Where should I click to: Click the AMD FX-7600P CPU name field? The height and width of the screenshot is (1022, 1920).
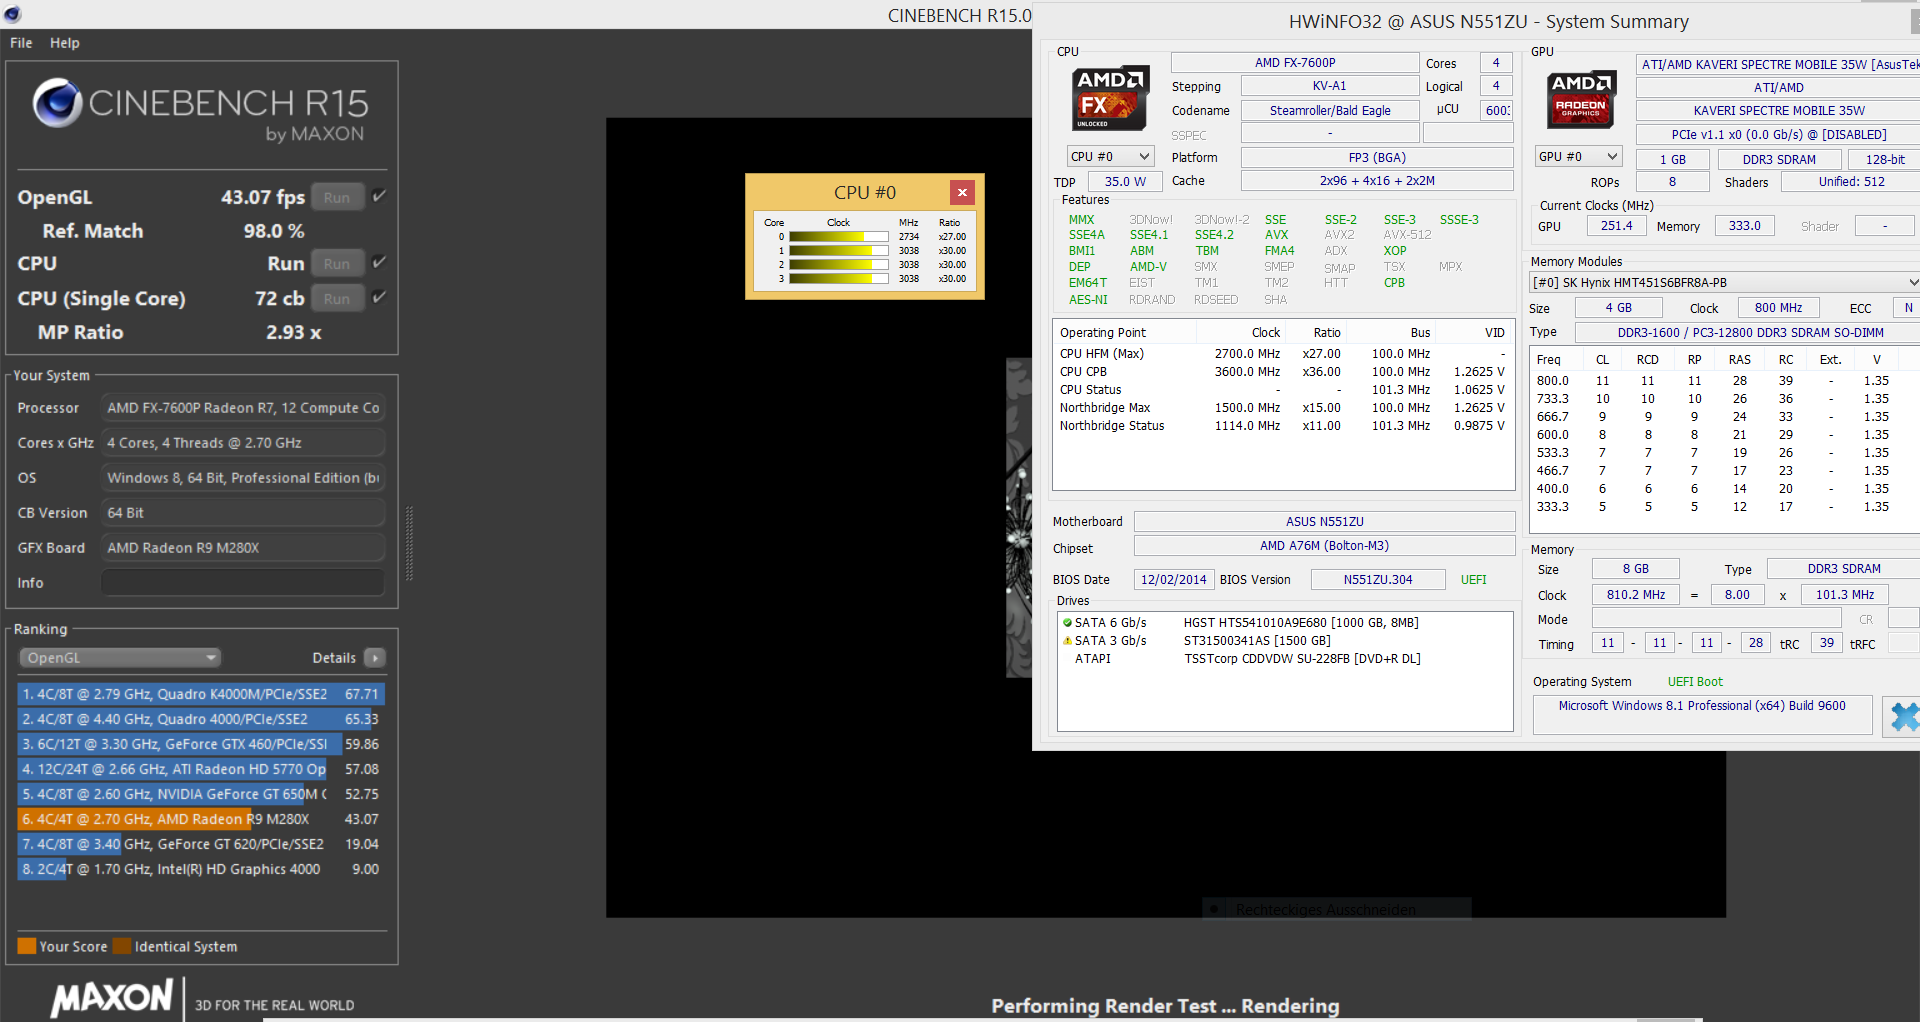pyautogui.click(x=1295, y=63)
